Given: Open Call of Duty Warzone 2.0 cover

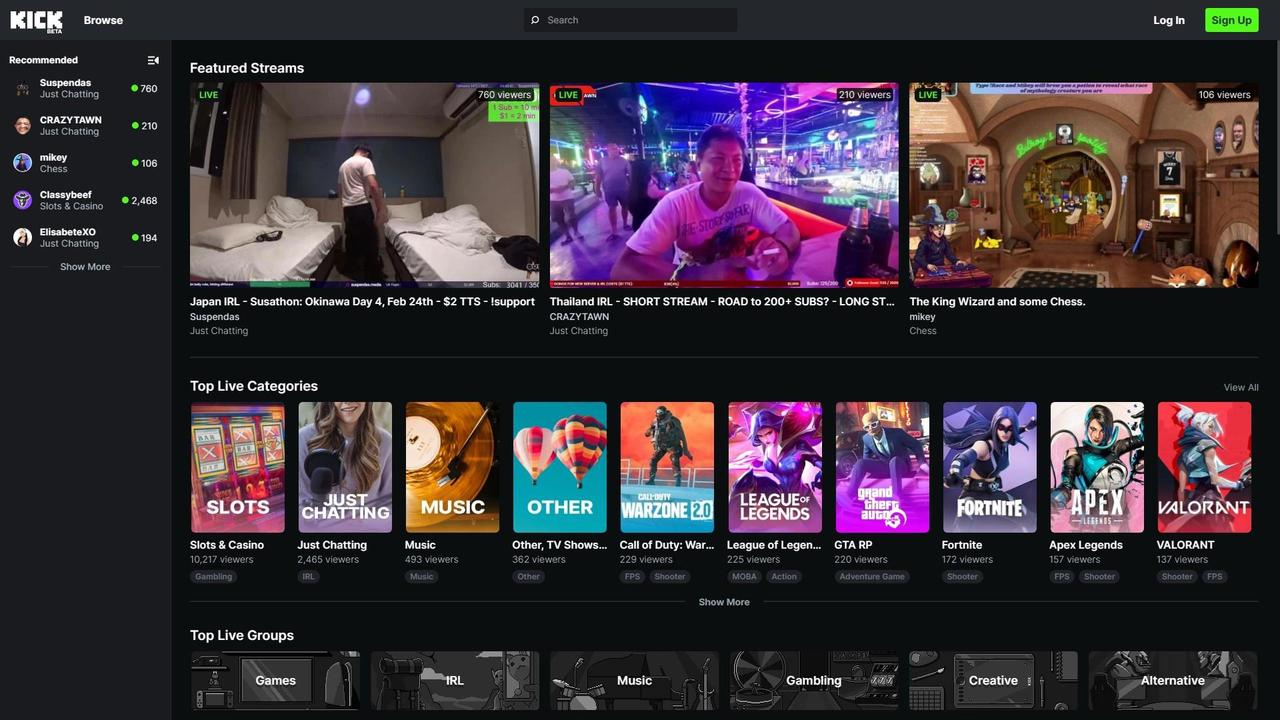Looking at the screenshot, I should pyautogui.click(x=667, y=467).
